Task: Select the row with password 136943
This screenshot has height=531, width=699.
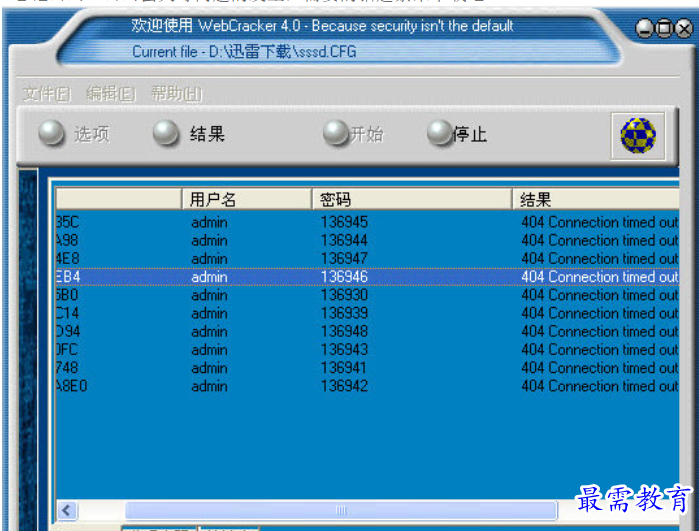Action: [367, 350]
